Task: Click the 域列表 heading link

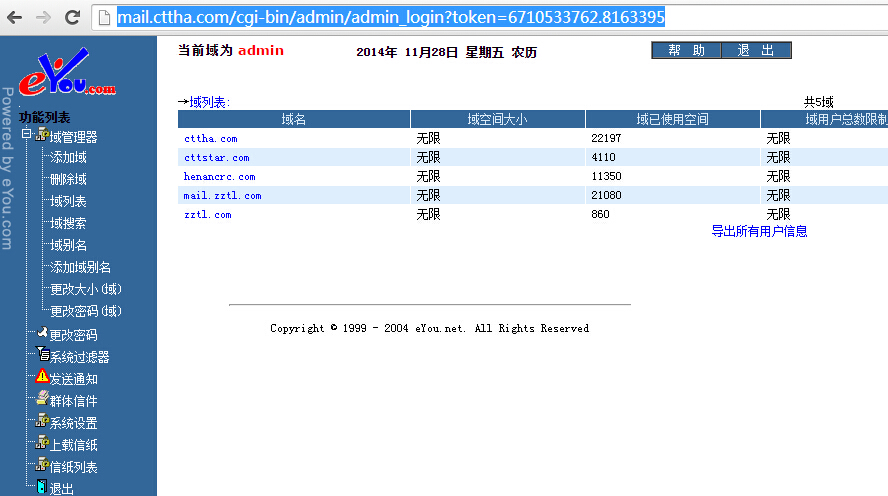Action: click(208, 102)
